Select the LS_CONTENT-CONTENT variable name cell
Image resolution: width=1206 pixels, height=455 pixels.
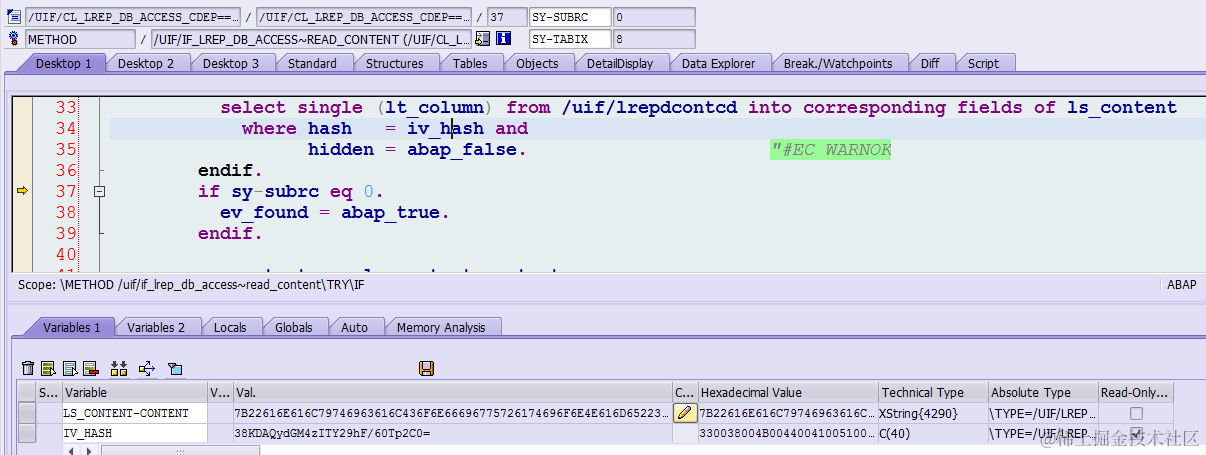pos(134,412)
